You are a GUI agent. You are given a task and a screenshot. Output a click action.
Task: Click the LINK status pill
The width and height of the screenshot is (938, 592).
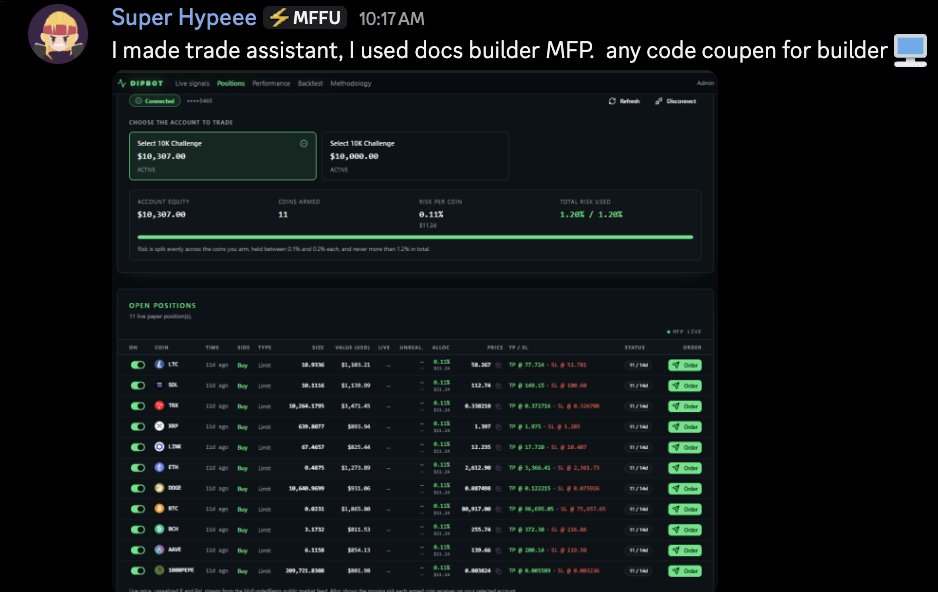(638, 447)
